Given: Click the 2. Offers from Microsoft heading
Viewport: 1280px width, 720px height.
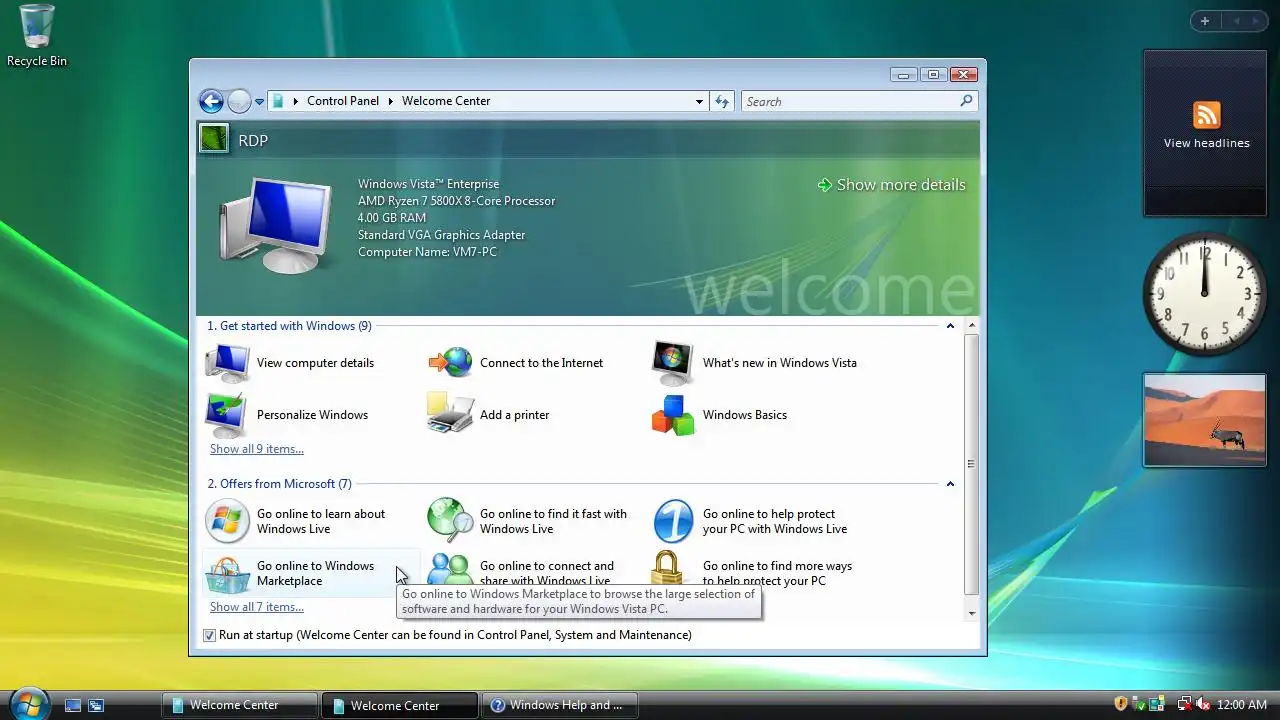Looking at the screenshot, I should [279, 484].
